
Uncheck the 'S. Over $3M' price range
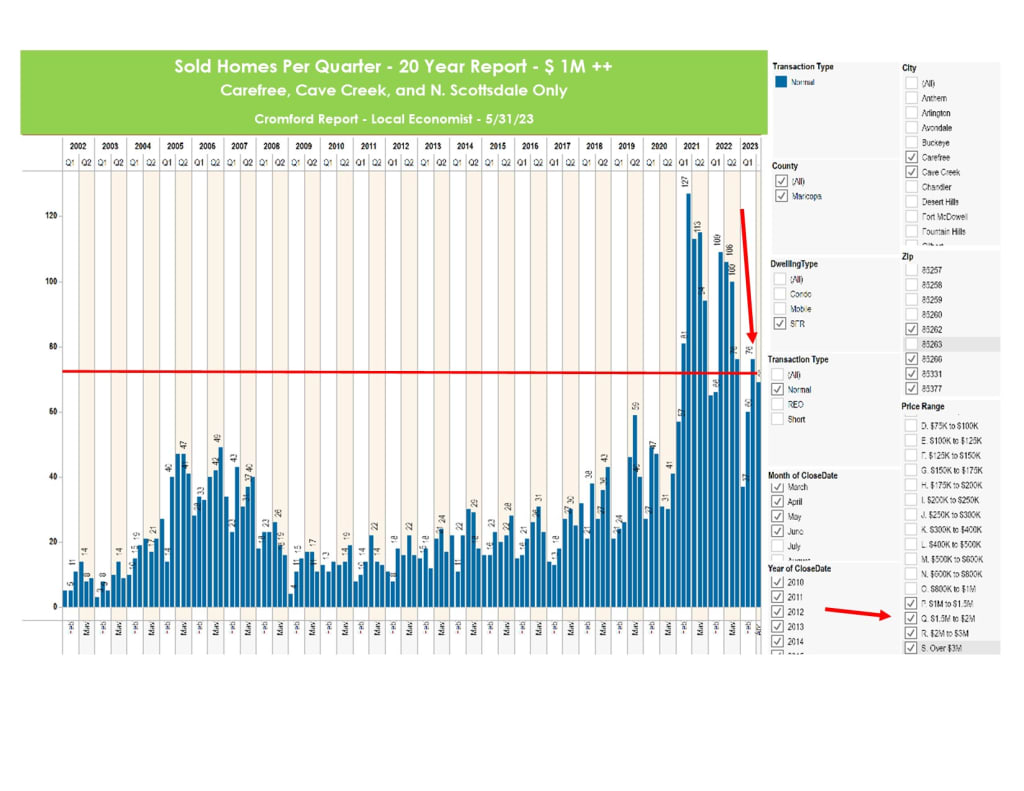click(909, 648)
